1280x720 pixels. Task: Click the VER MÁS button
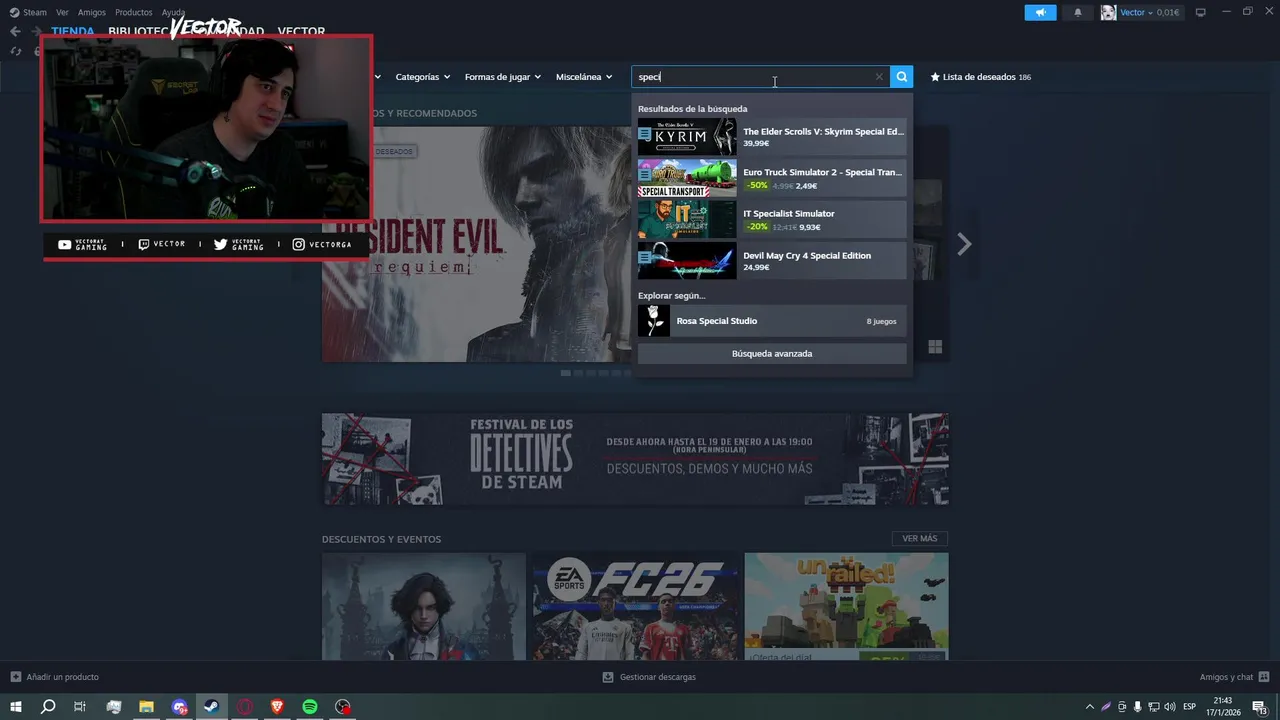920,539
